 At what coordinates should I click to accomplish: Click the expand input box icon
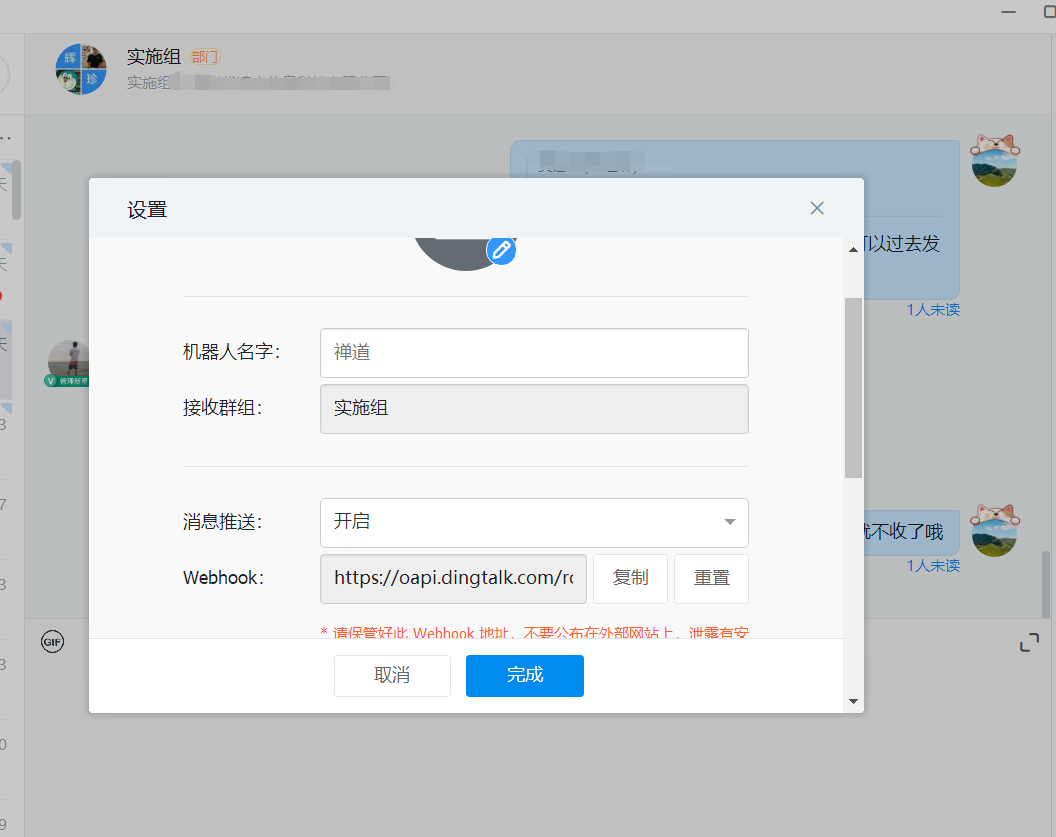[x=1029, y=642]
